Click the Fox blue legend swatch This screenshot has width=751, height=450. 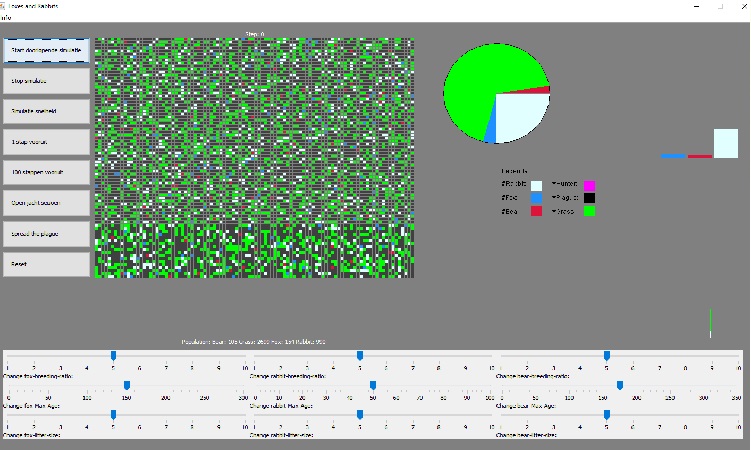pos(537,198)
